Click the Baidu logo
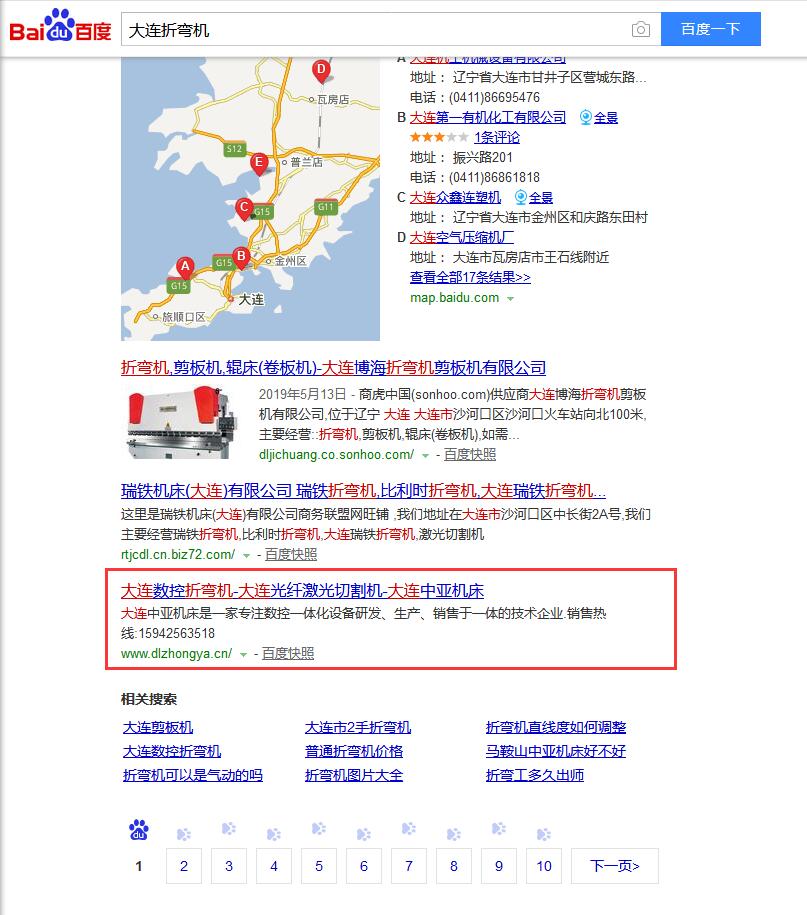Screen dimensions: 807x915 60,26
